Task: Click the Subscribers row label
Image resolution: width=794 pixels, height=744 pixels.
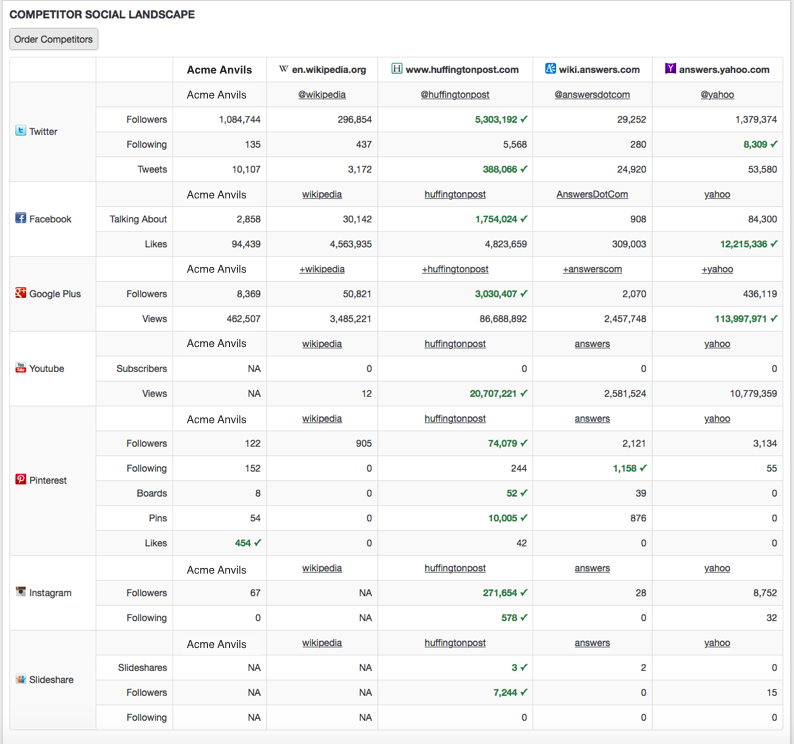Action: (142, 369)
